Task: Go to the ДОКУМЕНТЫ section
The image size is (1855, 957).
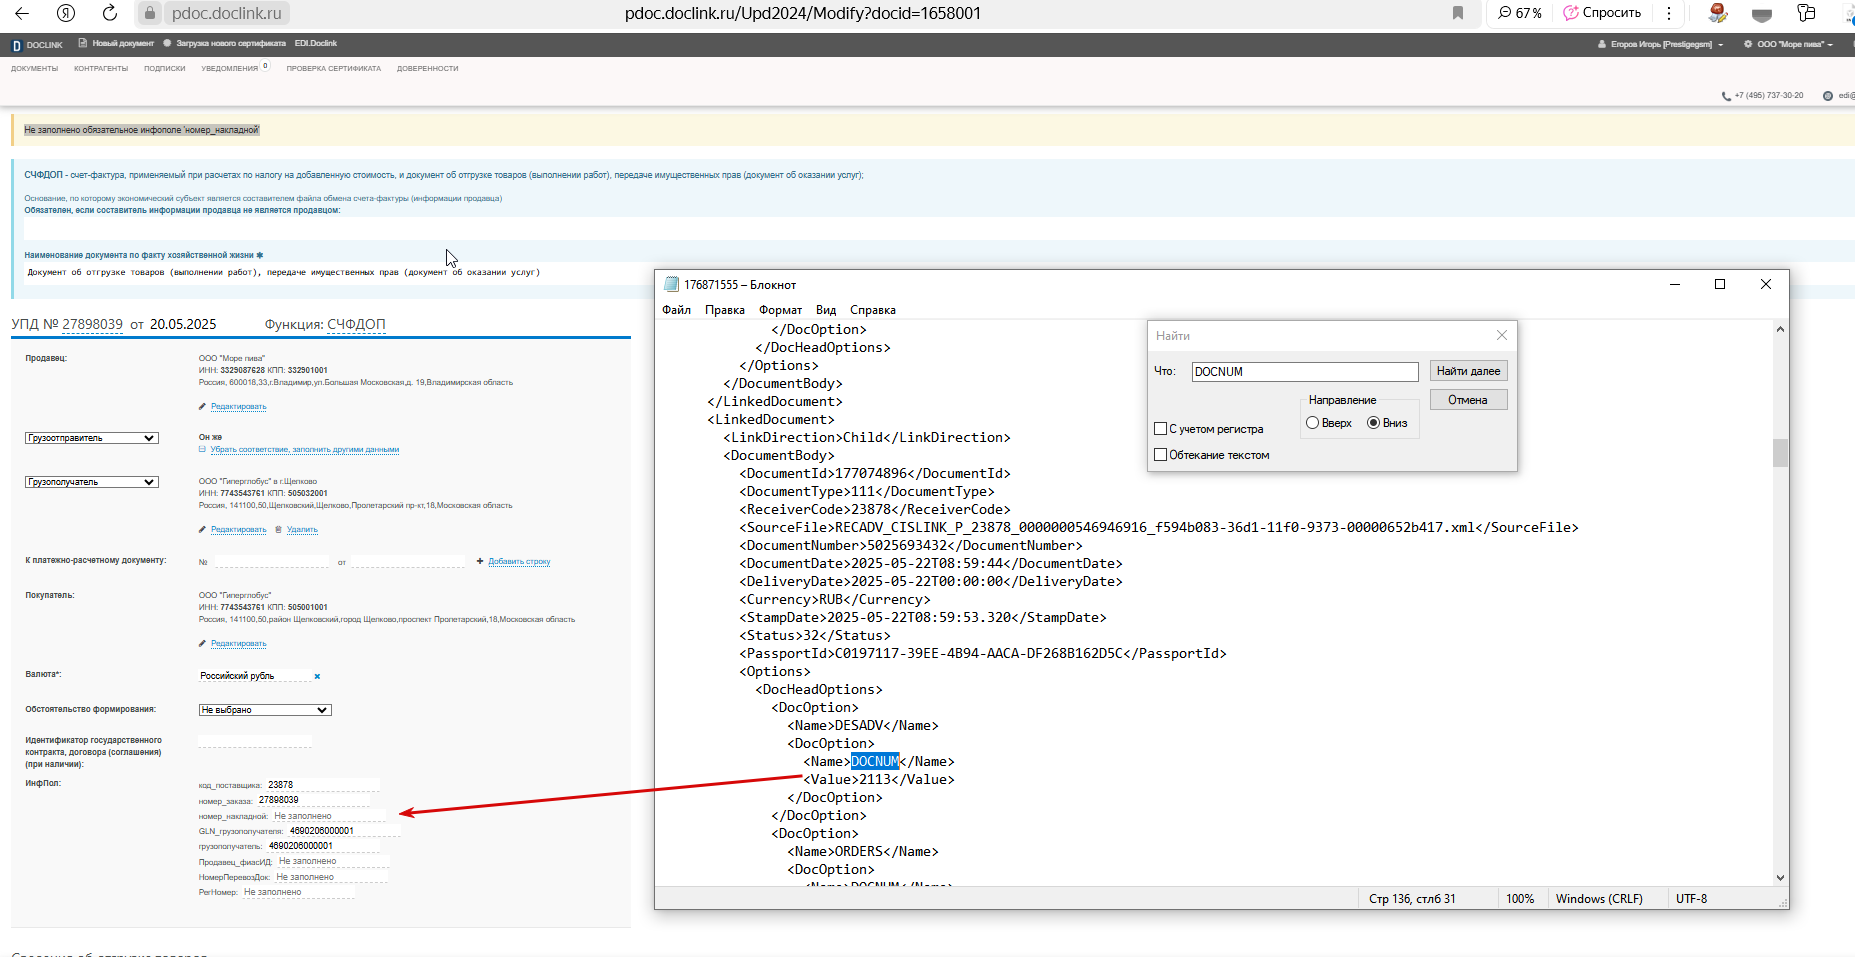Action: coord(34,69)
